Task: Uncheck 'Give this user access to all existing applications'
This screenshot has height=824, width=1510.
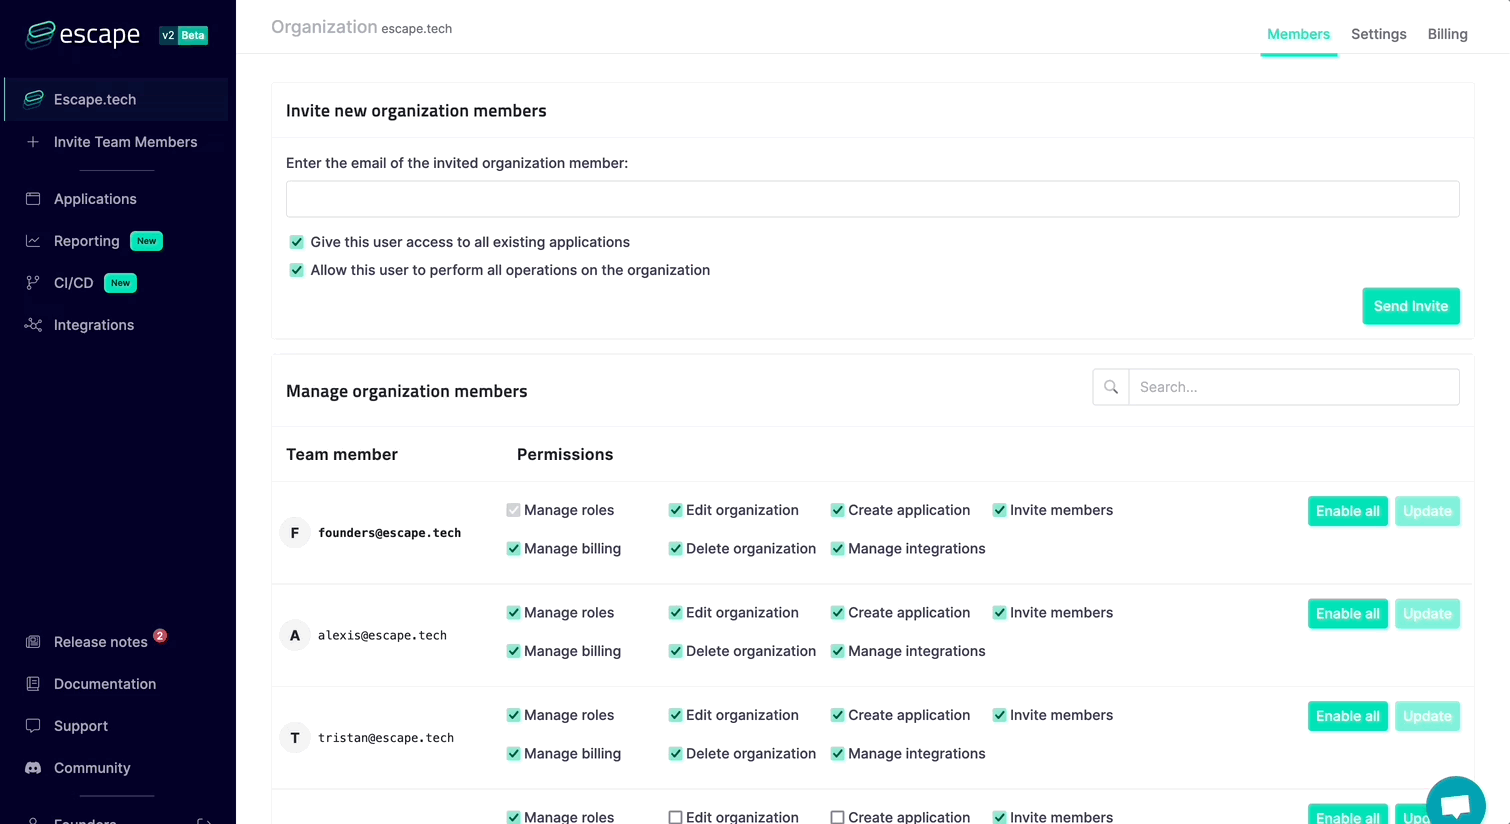Action: tap(296, 242)
